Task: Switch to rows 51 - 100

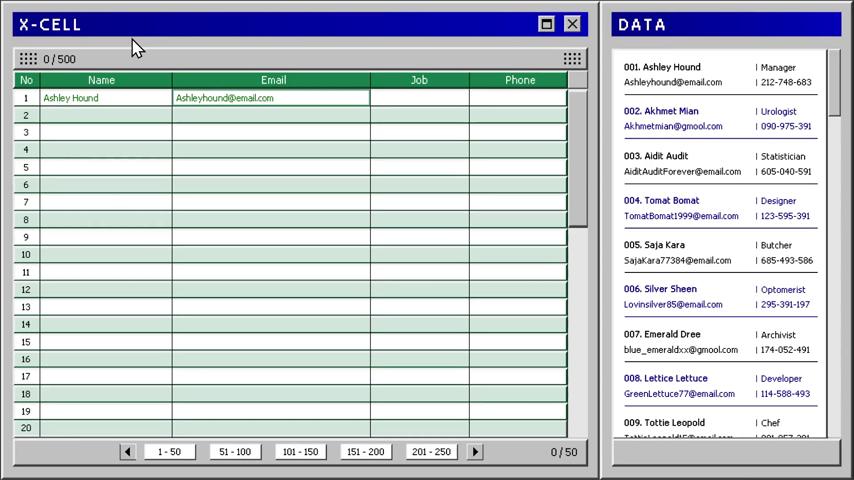Action: click(x=234, y=452)
